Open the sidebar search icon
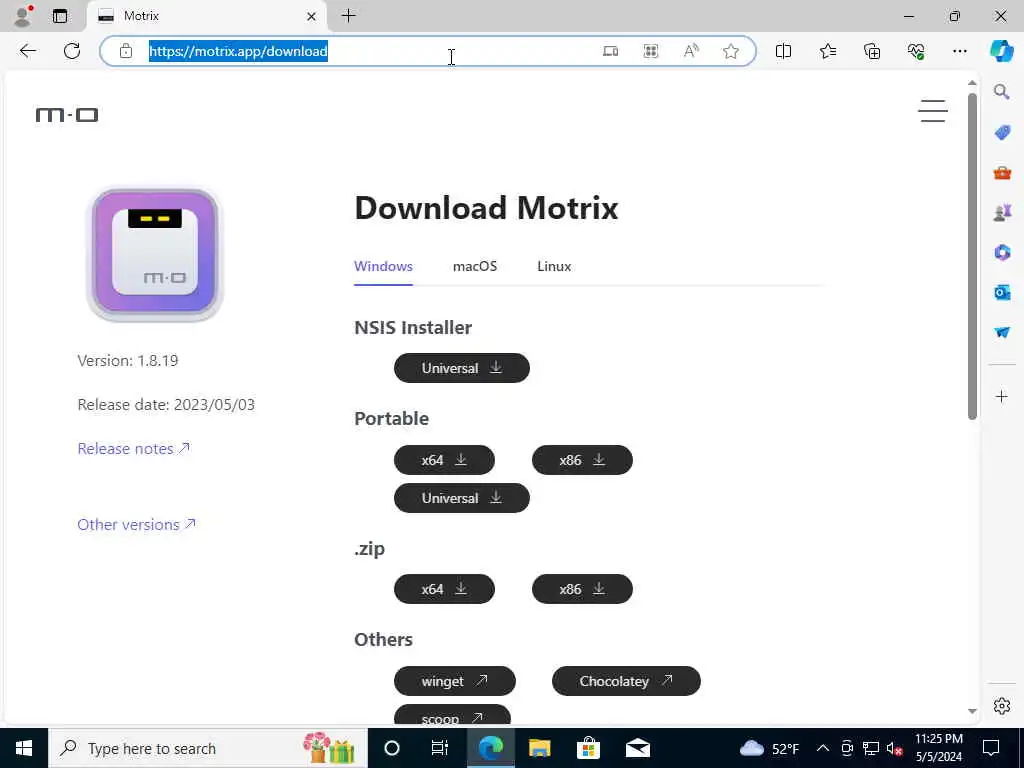 (1001, 92)
